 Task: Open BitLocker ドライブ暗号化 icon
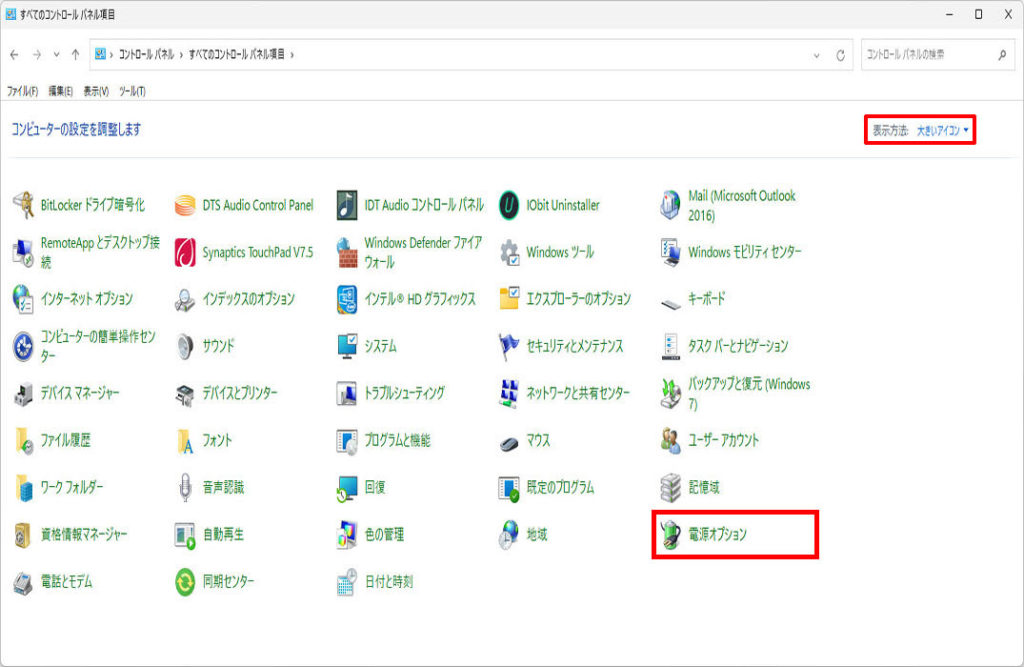24,205
